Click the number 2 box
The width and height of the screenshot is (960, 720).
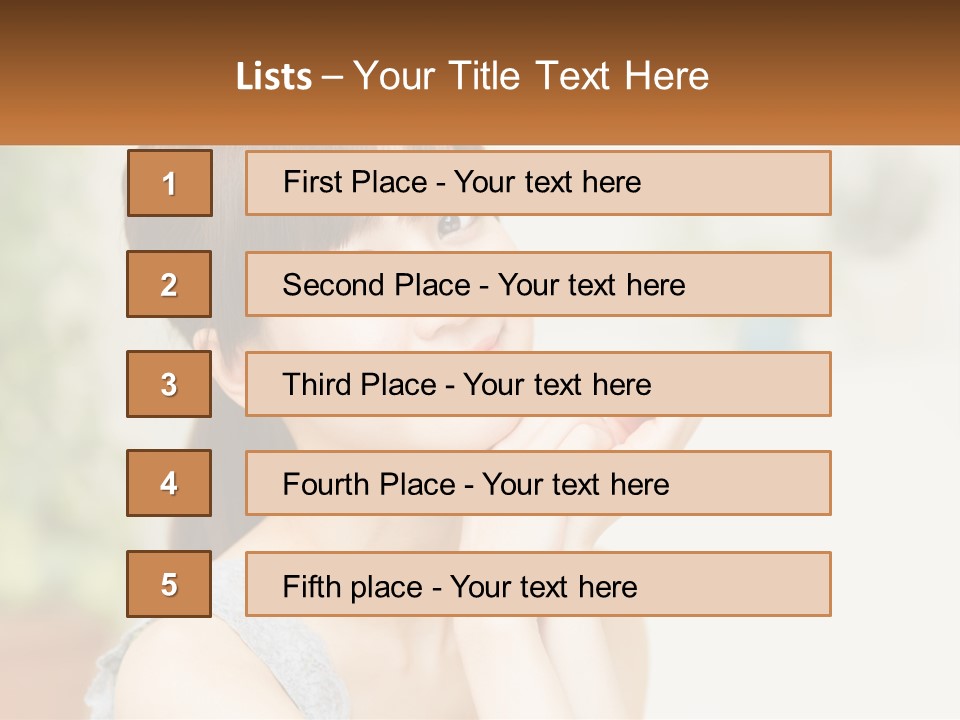tap(169, 284)
